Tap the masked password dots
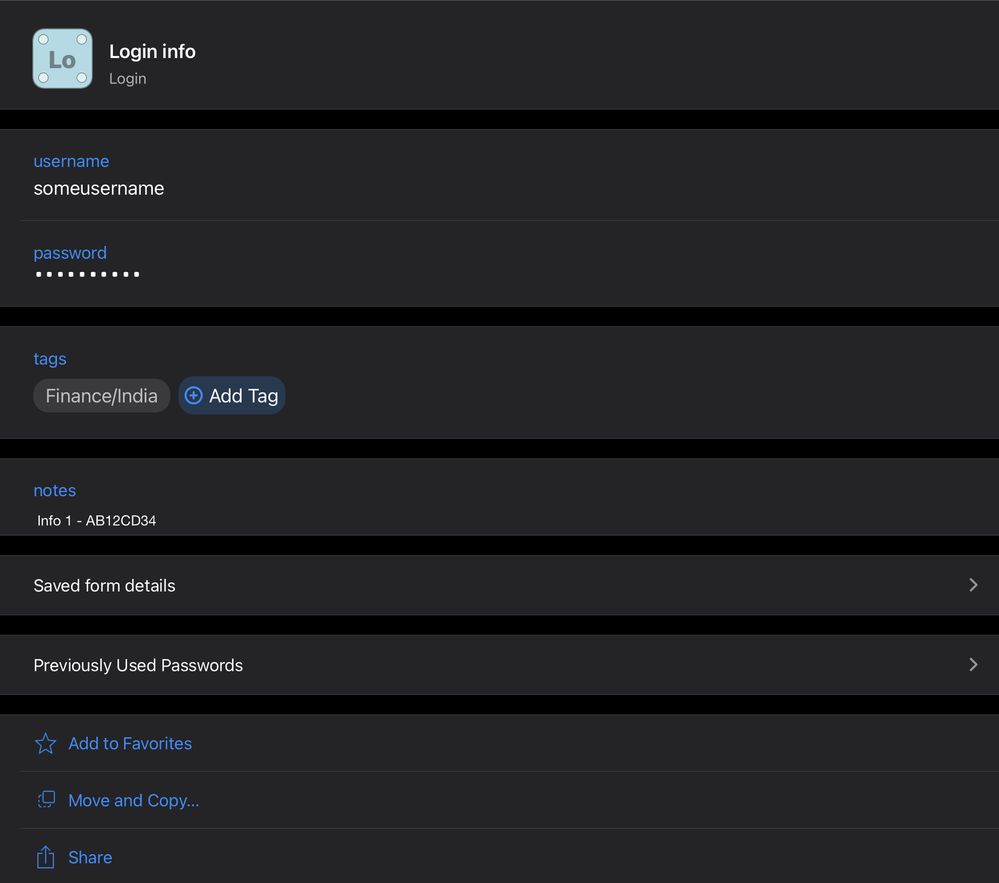 pos(87,274)
